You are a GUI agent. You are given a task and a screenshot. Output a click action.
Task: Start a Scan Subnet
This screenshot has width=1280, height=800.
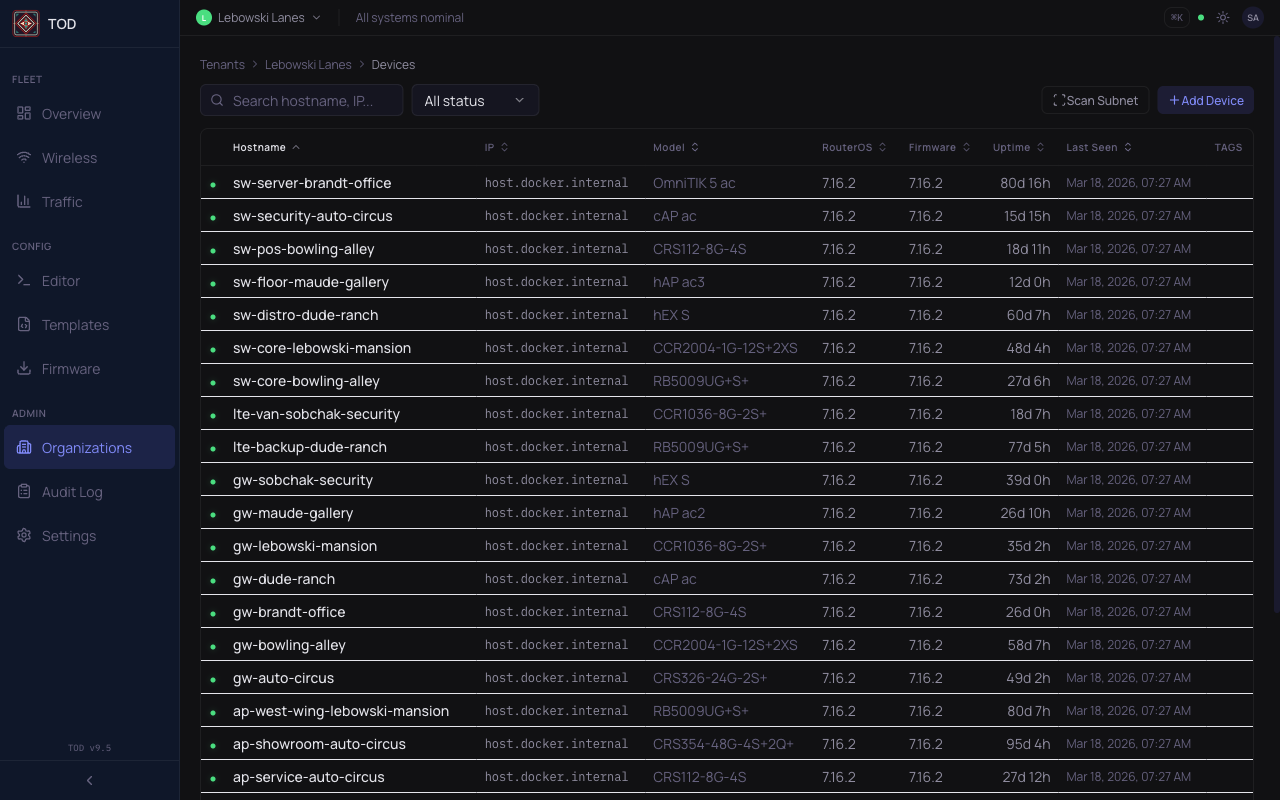pyautogui.click(x=1095, y=100)
